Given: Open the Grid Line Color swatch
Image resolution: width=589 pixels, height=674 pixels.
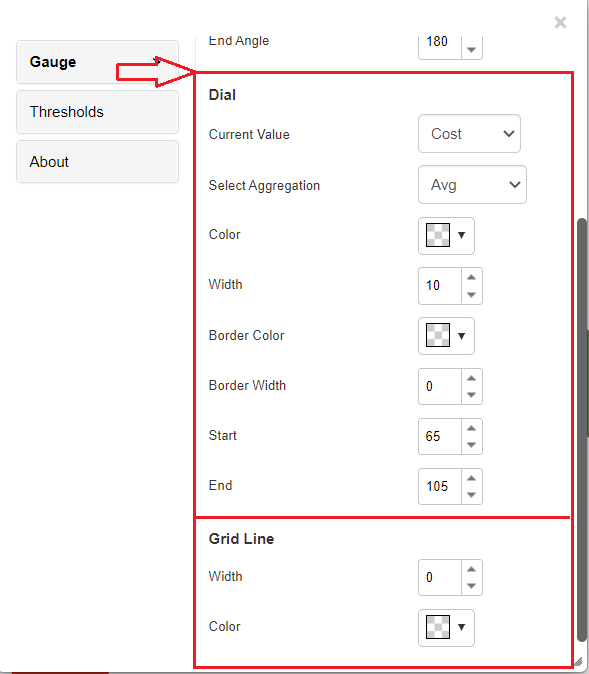Looking at the screenshot, I should pyautogui.click(x=438, y=627).
